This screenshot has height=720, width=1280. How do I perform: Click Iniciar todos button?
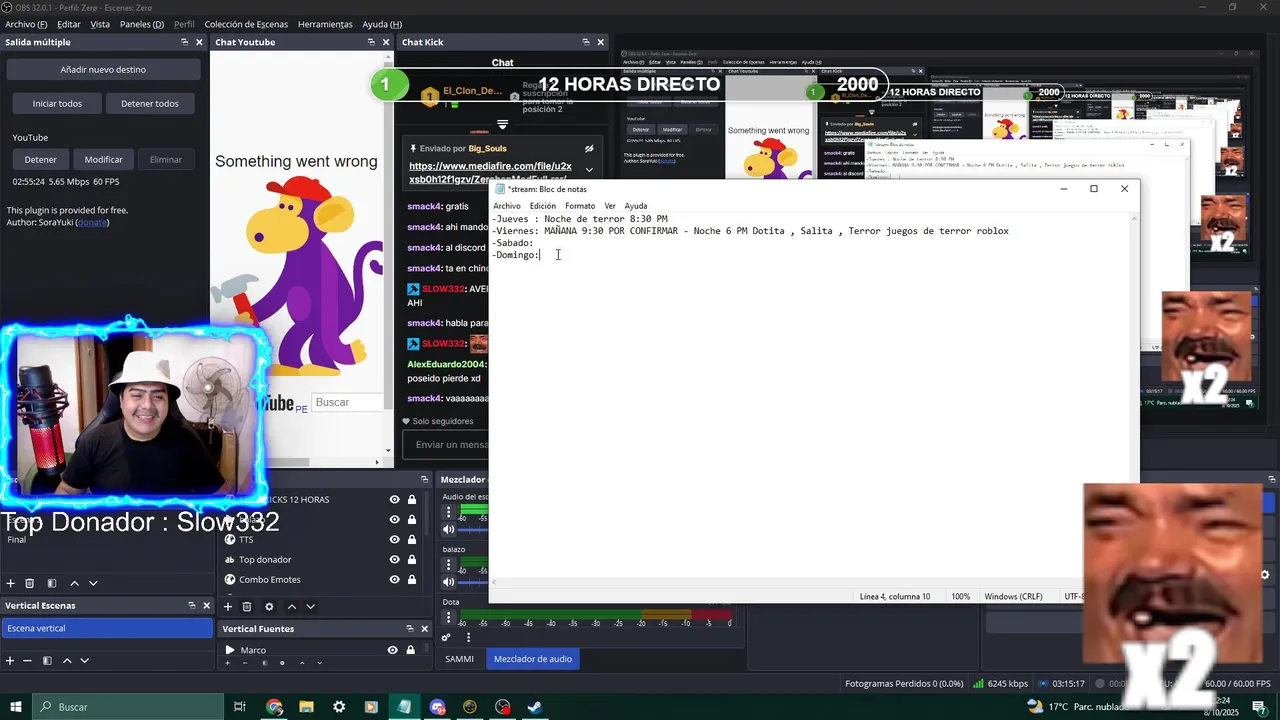point(57,103)
